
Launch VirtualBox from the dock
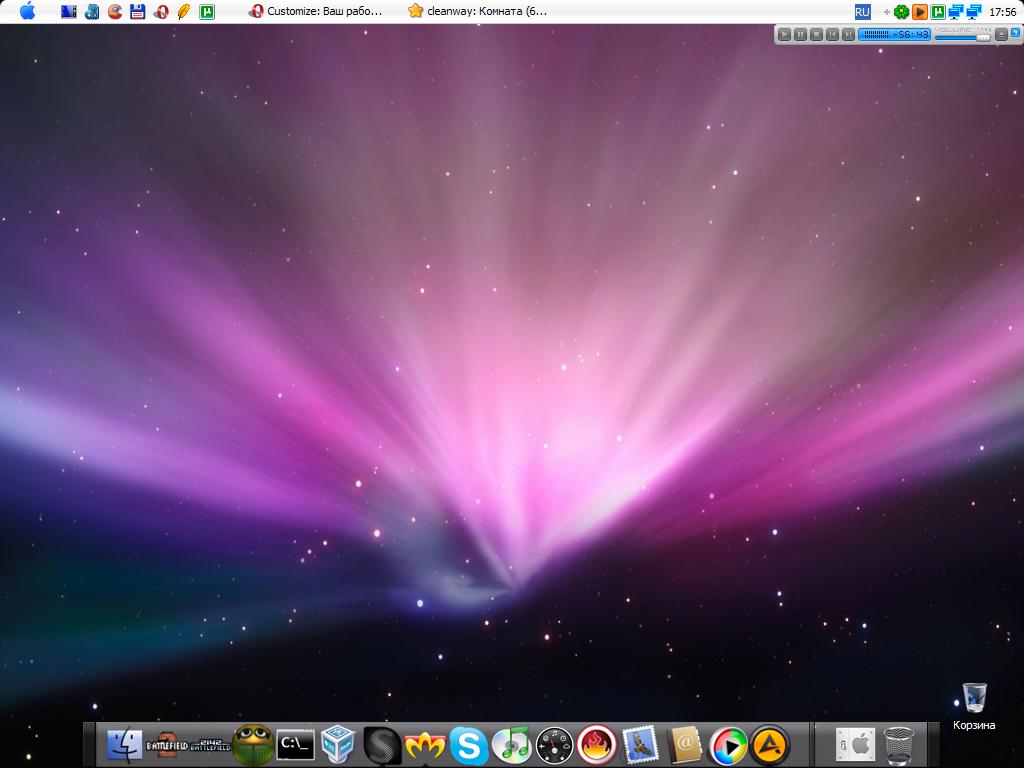coord(339,744)
